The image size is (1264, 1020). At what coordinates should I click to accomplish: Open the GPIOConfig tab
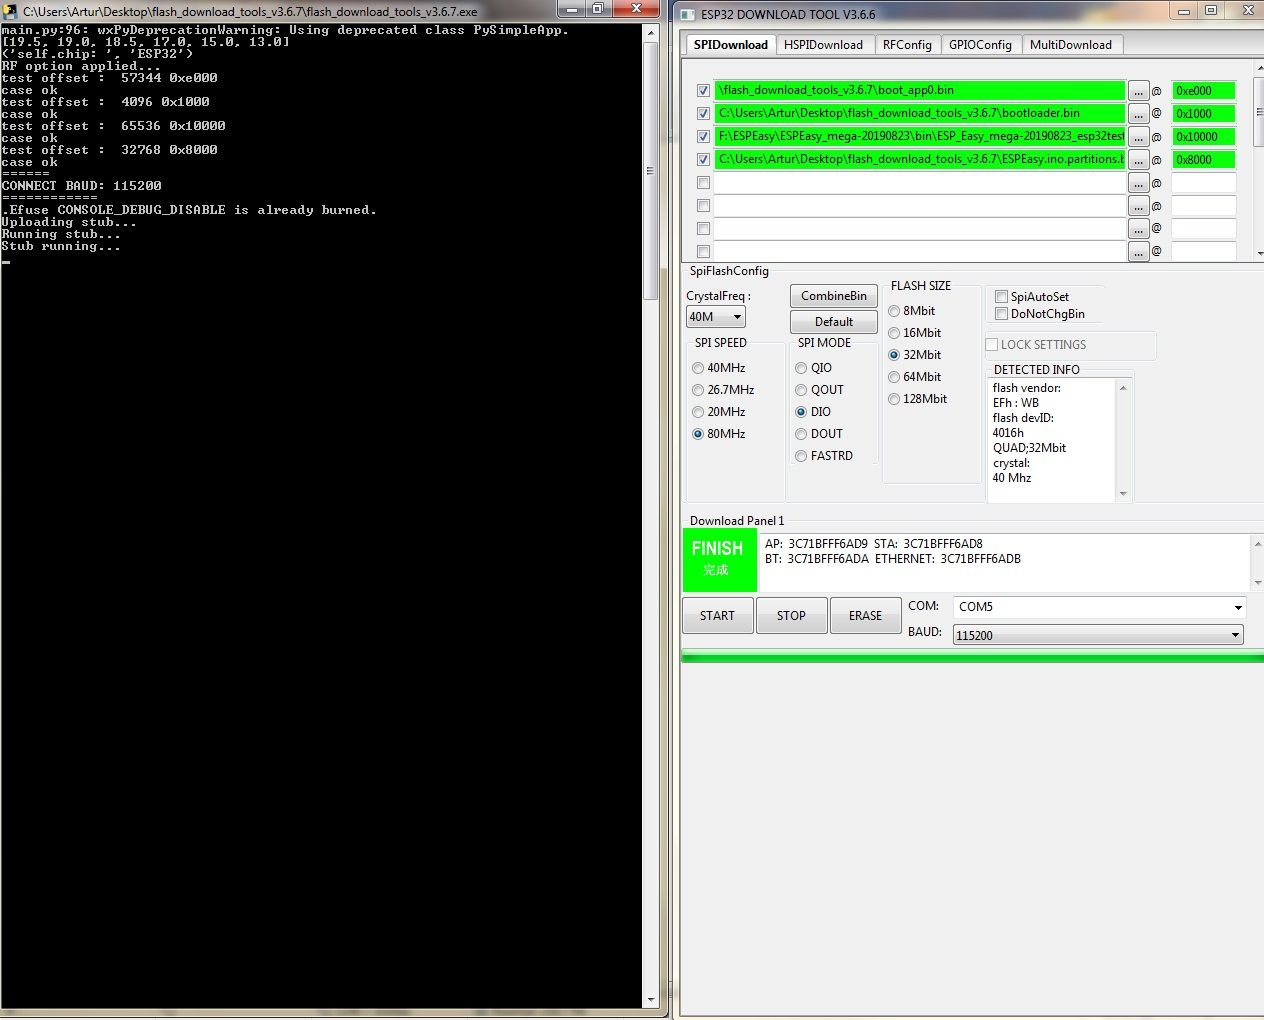click(980, 45)
